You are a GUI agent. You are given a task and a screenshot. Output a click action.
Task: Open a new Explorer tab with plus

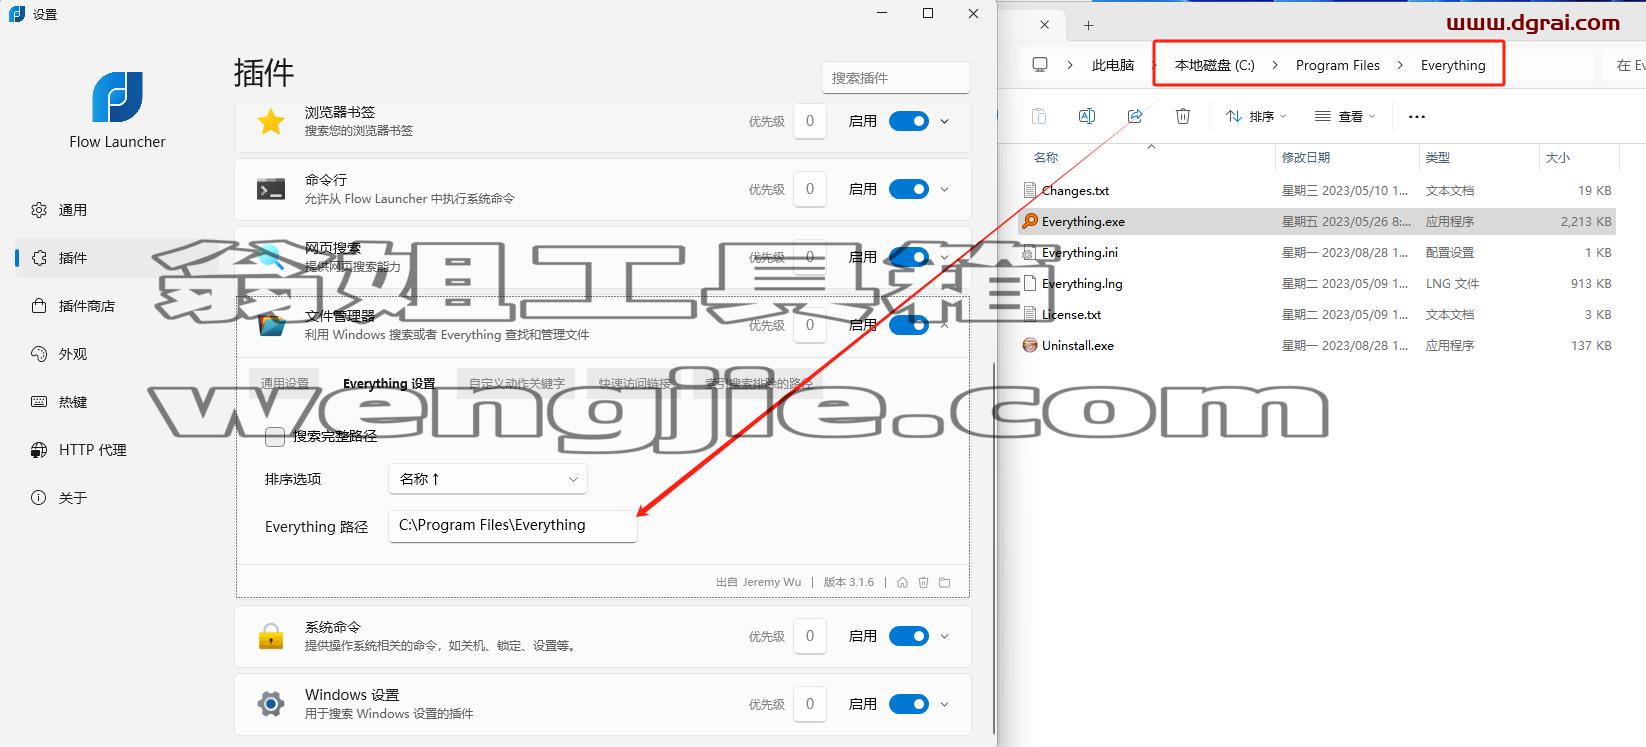click(x=1088, y=25)
